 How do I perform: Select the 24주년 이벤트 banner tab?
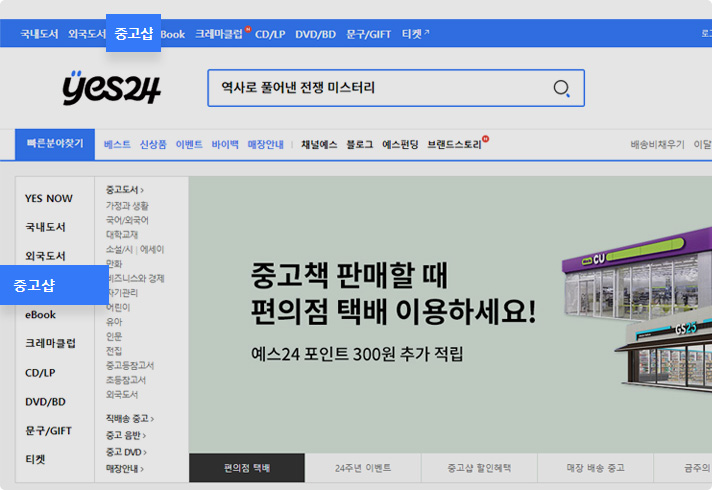pos(363,468)
